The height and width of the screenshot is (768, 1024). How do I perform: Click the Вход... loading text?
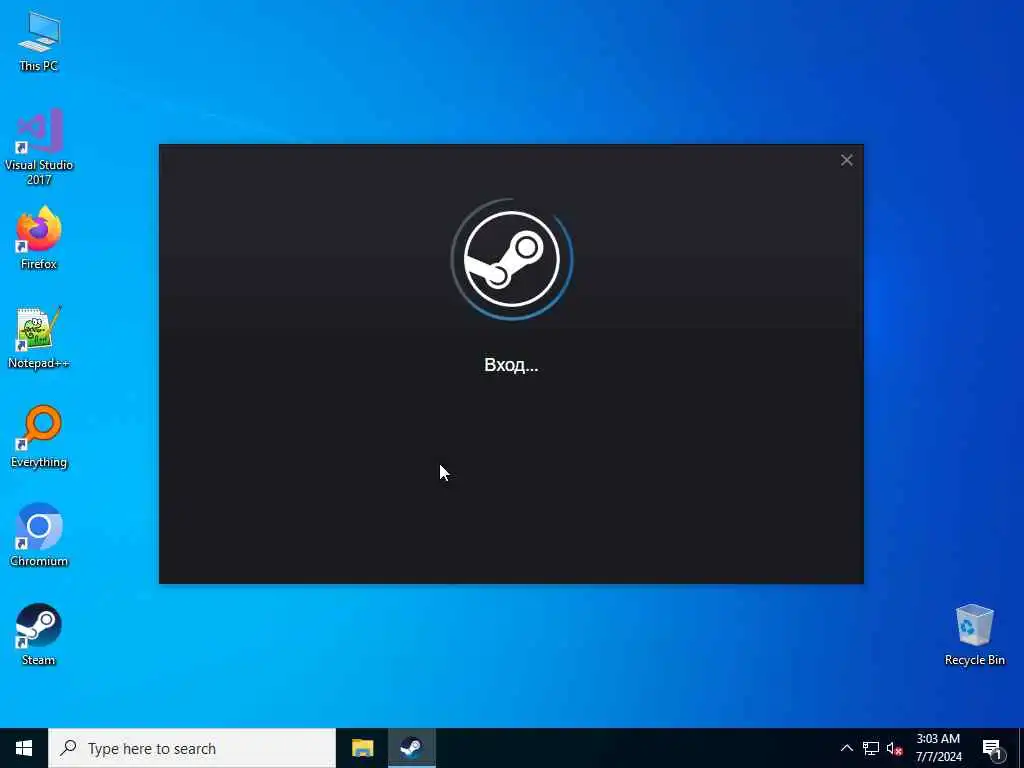(511, 364)
